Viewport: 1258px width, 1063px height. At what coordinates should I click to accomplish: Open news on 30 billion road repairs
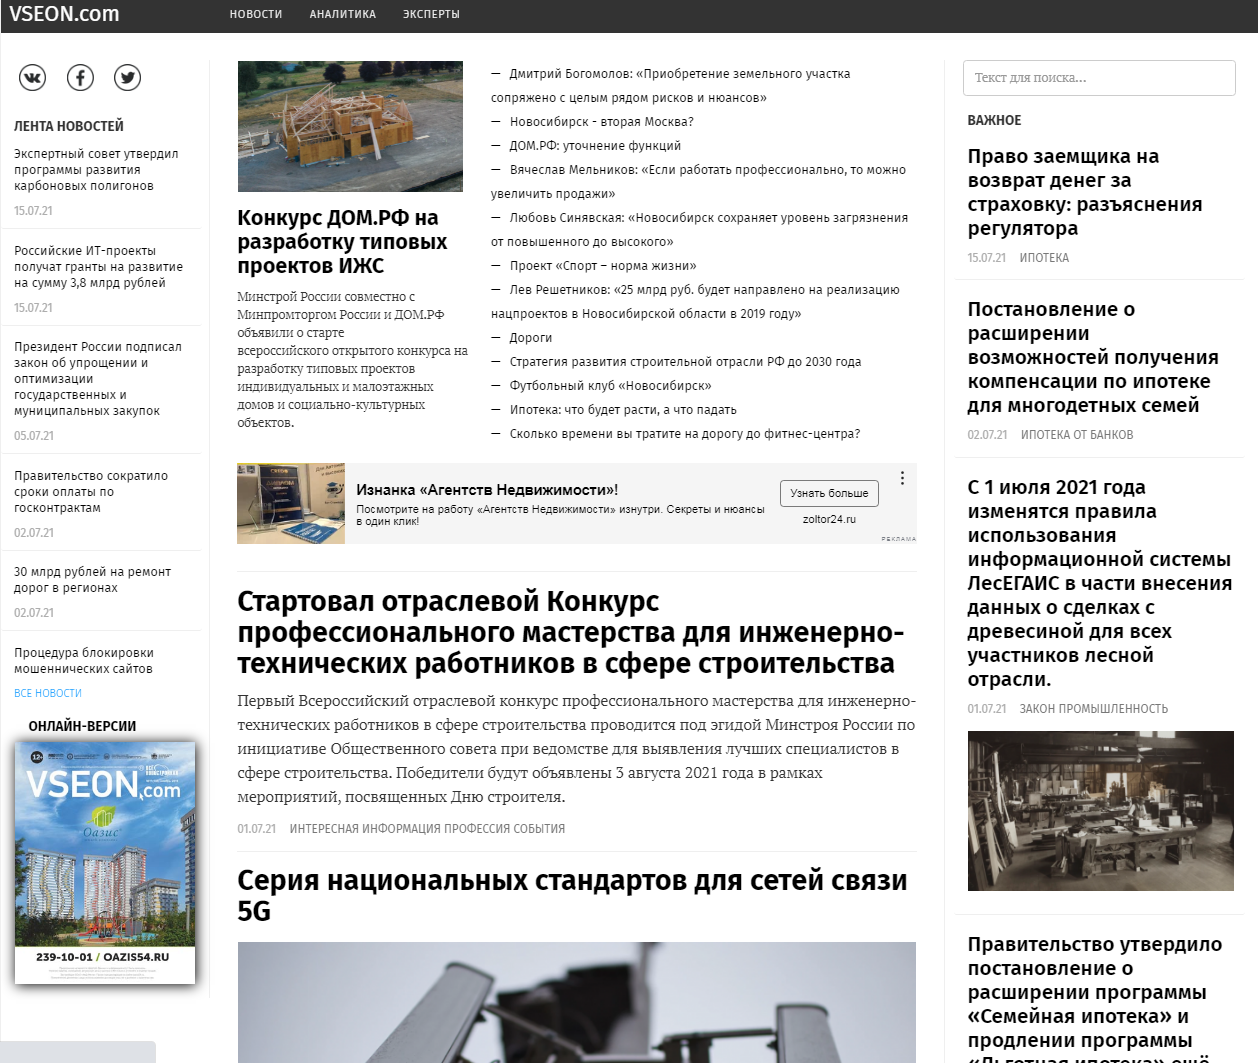pyautogui.click(x=92, y=580)
